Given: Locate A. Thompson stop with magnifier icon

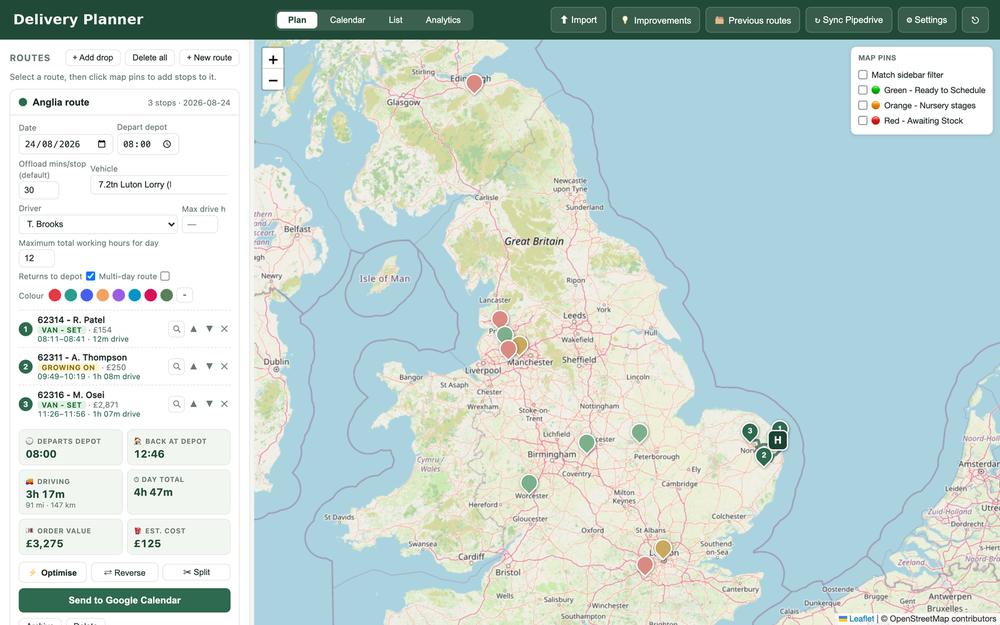Looking at the screenshot, I should (x=177, y=367).
